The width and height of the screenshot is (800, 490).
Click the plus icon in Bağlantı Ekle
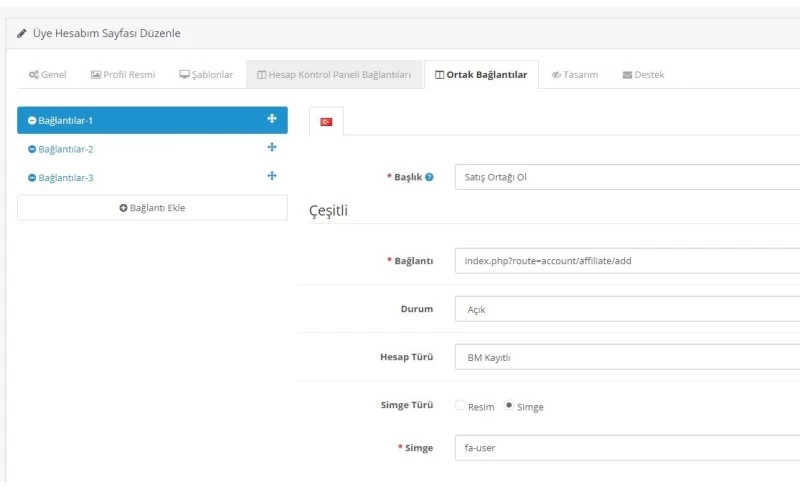[x=123, y=208]
